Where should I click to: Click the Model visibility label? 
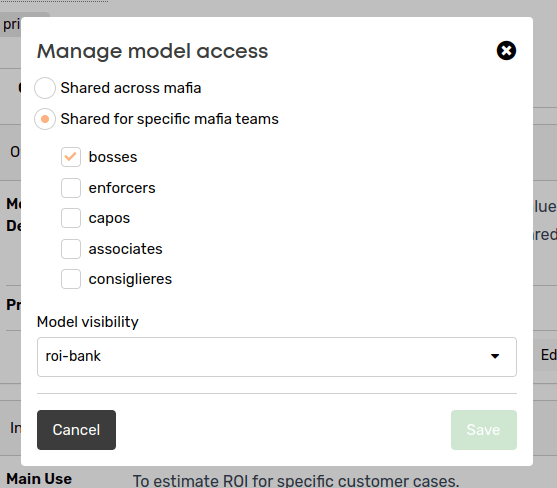click(x=88, y=322)
